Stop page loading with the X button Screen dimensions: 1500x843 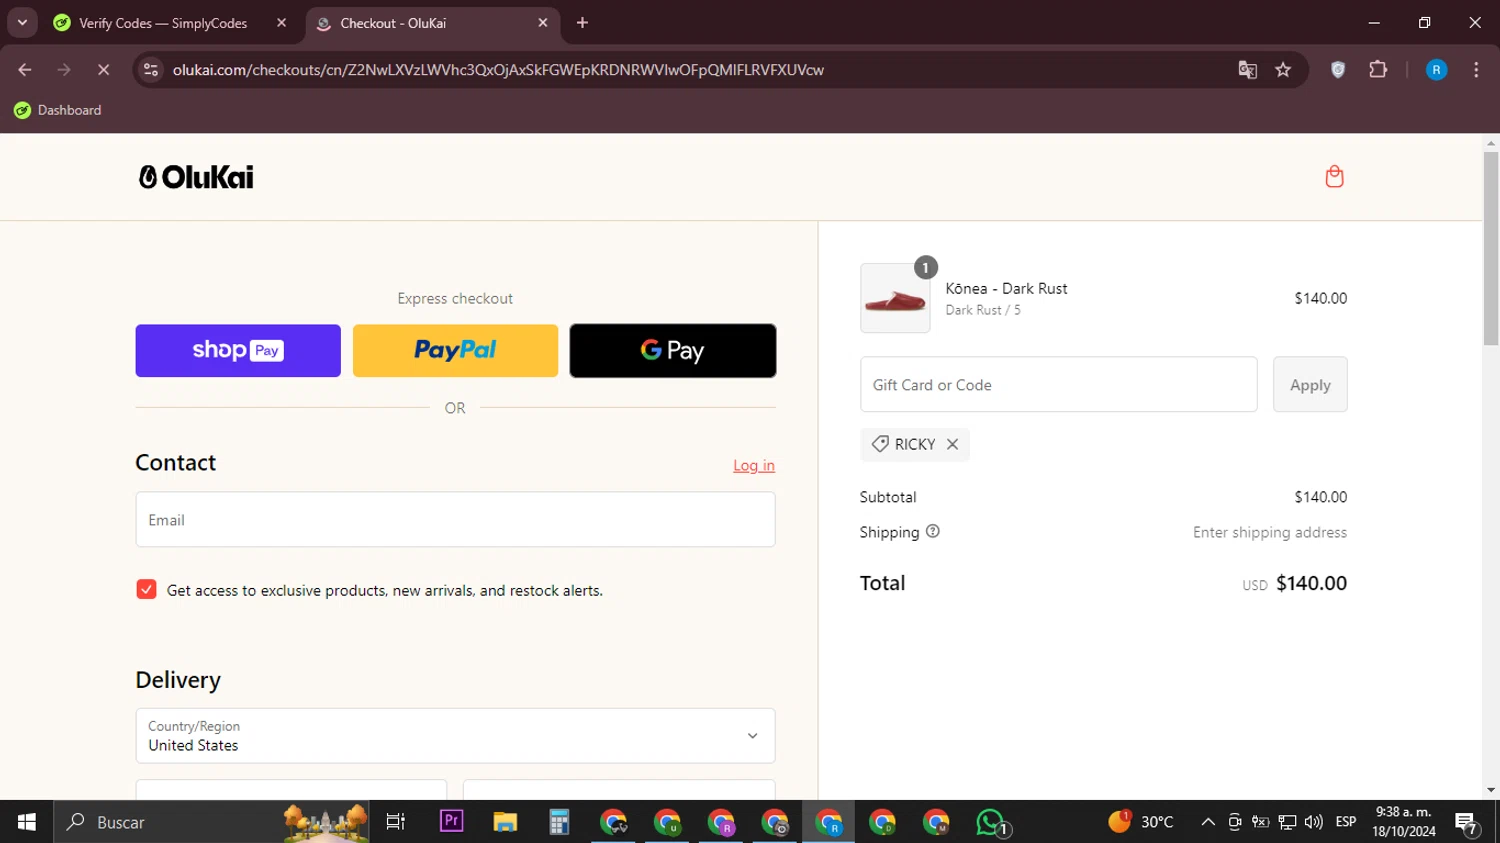pos(103,70)
